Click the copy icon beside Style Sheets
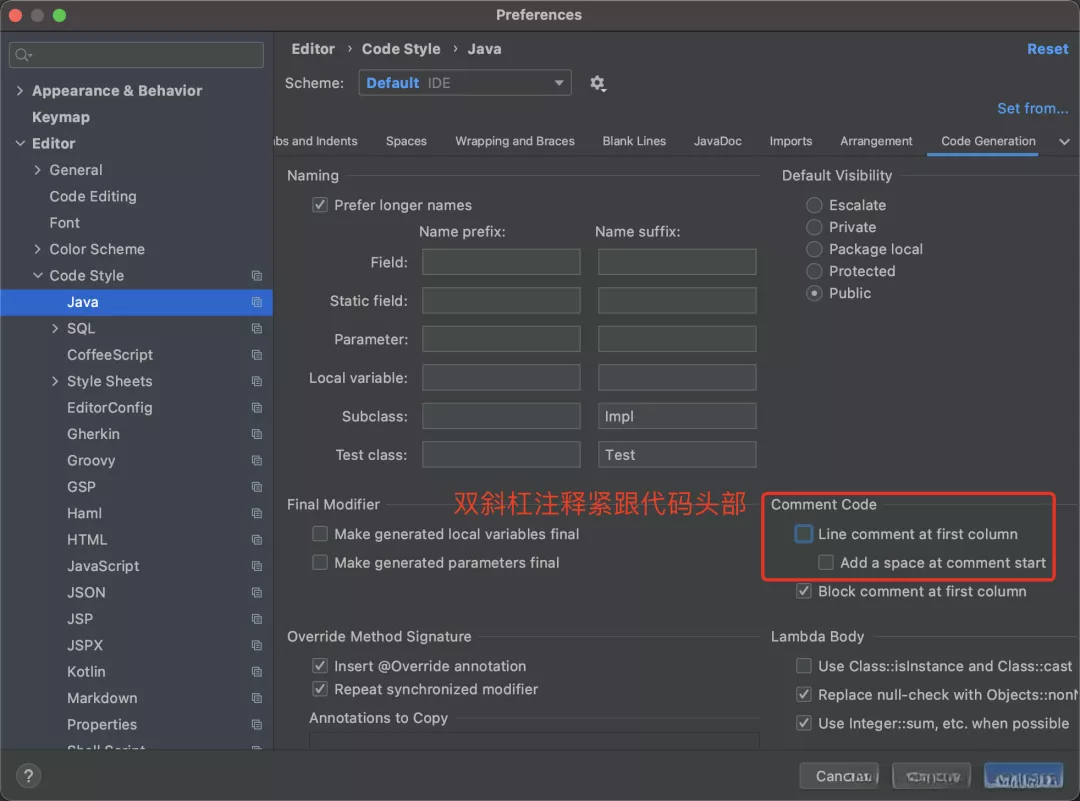1080x801 pixels. [257, 381]
